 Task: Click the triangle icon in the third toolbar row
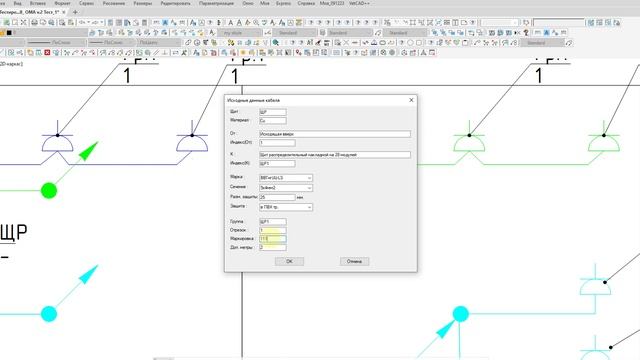(374, 42)
